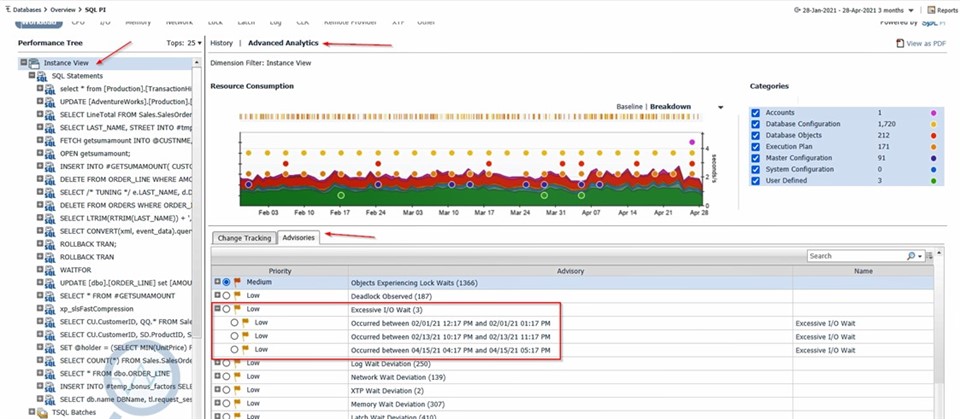Screen dimensions: 960x419
Task: Select radio for 02/01/21 12:17 PM occurrence
Action: click(x=234, y=323)
